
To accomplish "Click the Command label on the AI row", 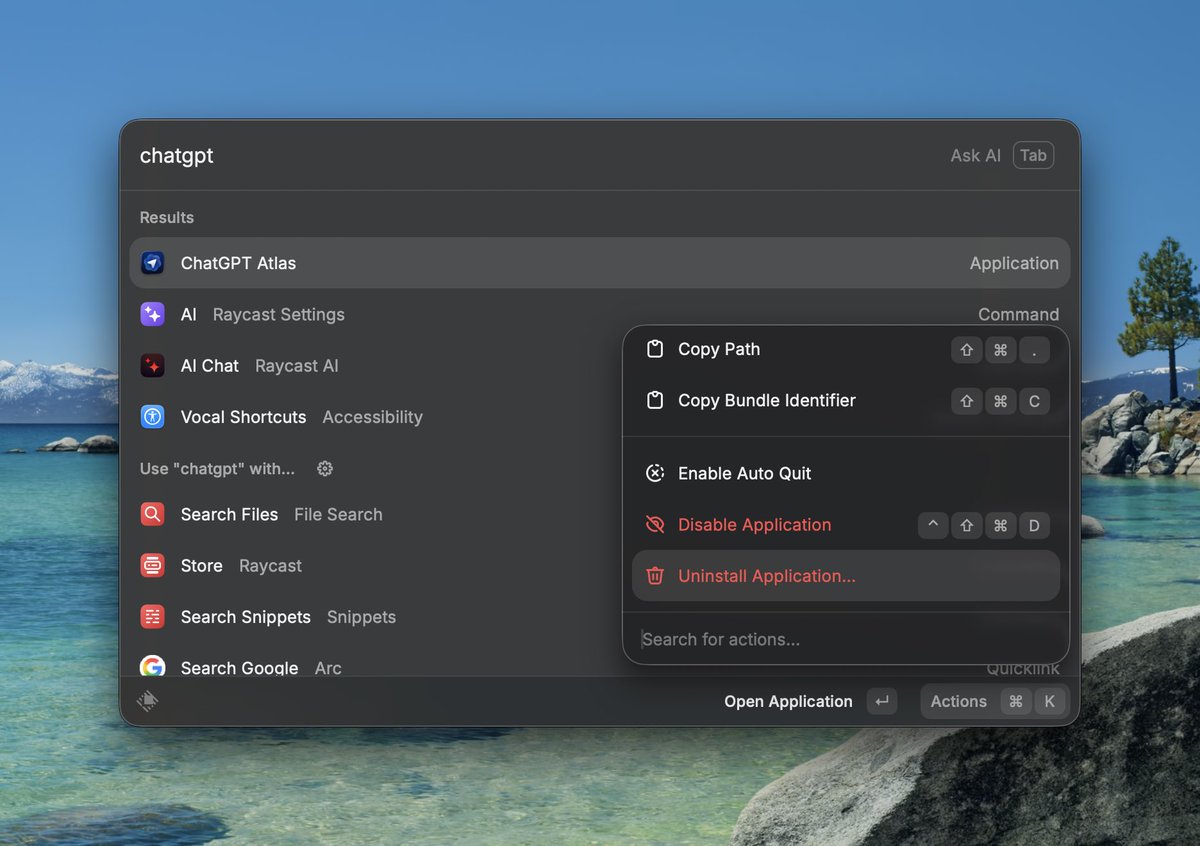I will [x=1018, y=314].
